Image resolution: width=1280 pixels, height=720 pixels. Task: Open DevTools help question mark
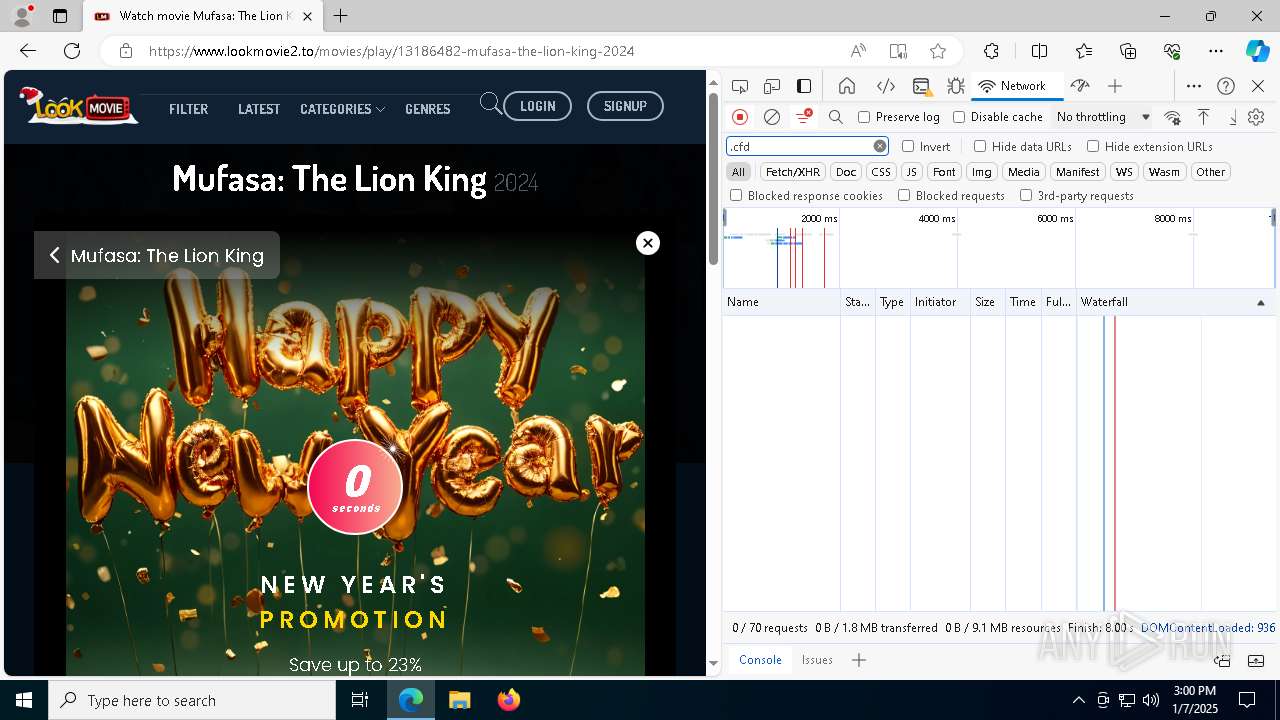click(1226, 86)
